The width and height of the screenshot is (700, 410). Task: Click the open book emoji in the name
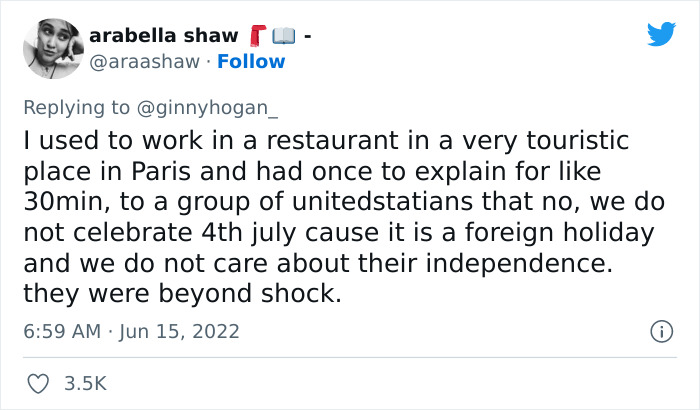[284, 36]
